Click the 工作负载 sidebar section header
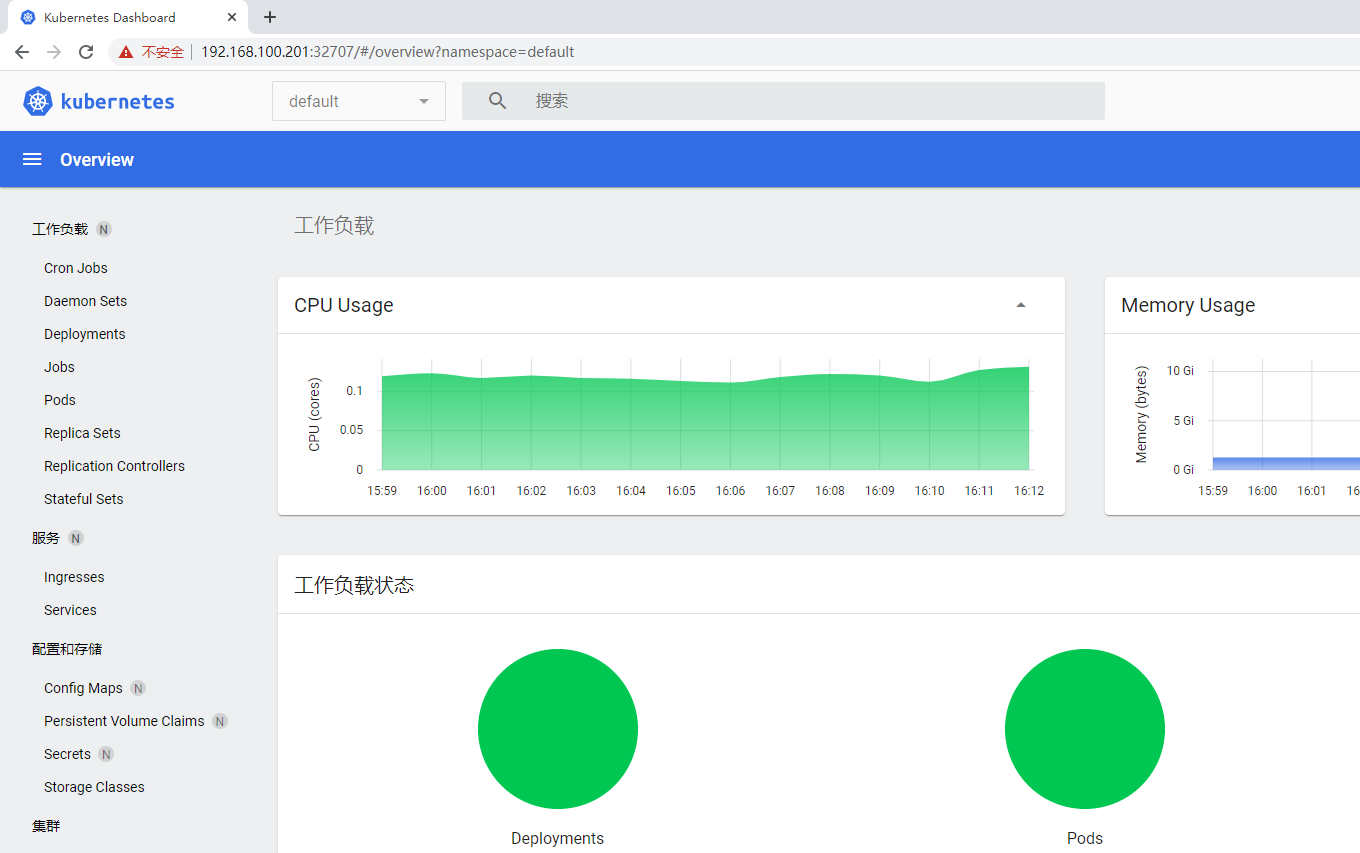The image size is (1360, 853). (x=60, y=229)
